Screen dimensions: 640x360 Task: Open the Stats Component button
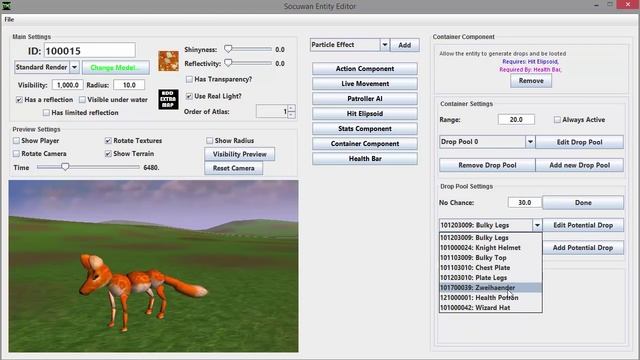click(365, 129)
